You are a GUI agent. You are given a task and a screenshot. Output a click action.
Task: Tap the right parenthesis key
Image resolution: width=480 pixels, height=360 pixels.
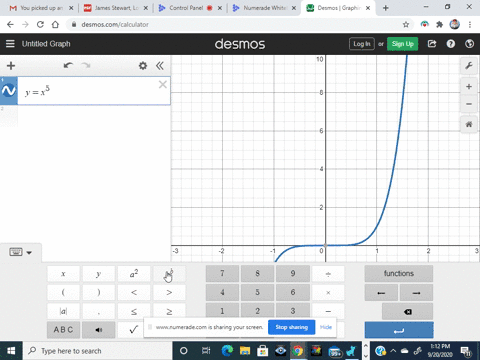pos(98,292)
